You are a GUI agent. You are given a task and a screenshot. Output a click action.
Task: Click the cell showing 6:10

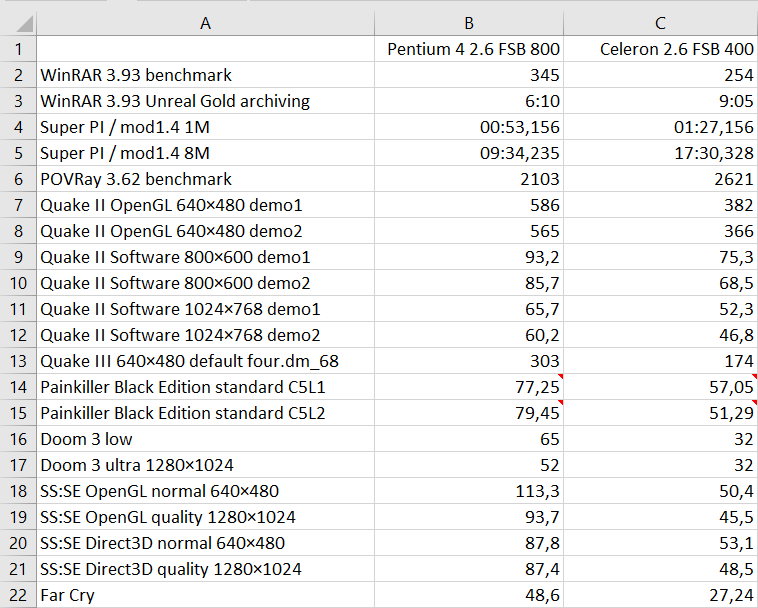click(x=469, y=101)
